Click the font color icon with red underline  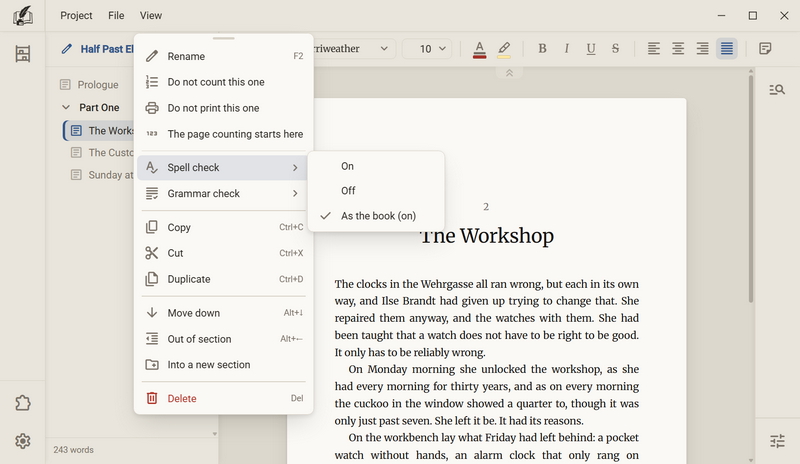pyautogui.click(x=479, y=50)
